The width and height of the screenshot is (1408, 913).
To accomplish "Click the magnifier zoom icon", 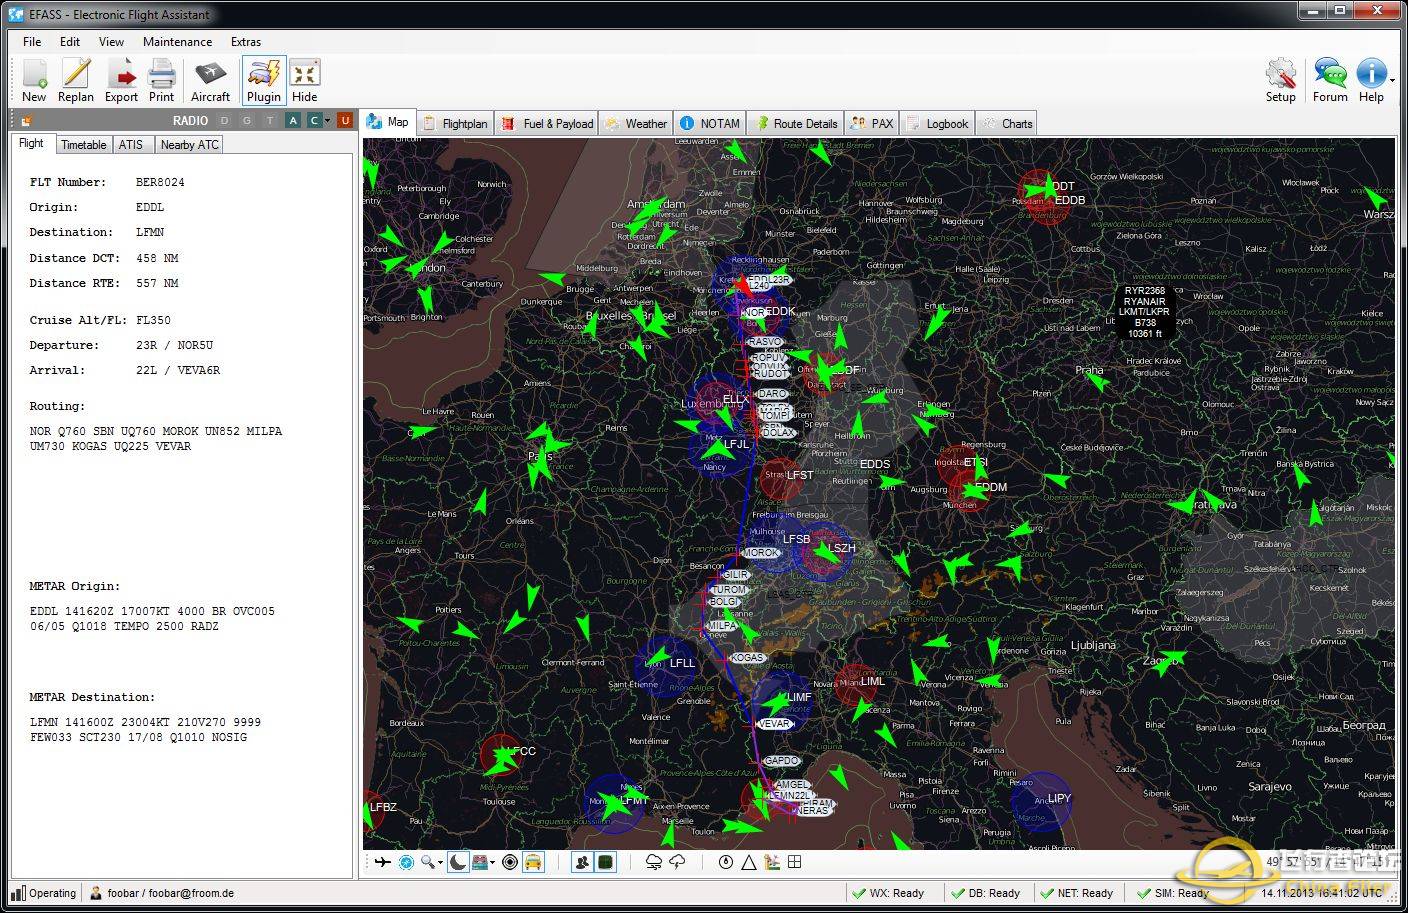I will pos(428,862).
